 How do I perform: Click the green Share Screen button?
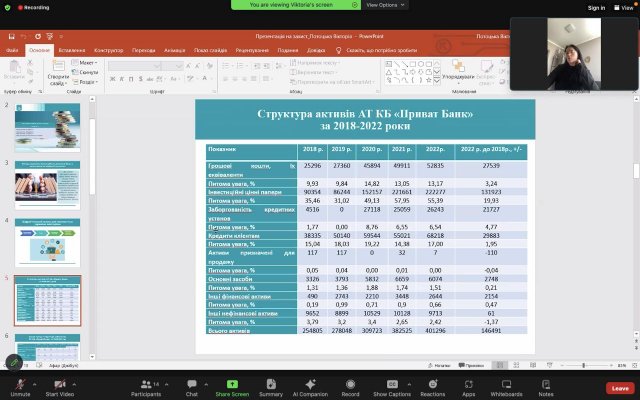[232, 382]
